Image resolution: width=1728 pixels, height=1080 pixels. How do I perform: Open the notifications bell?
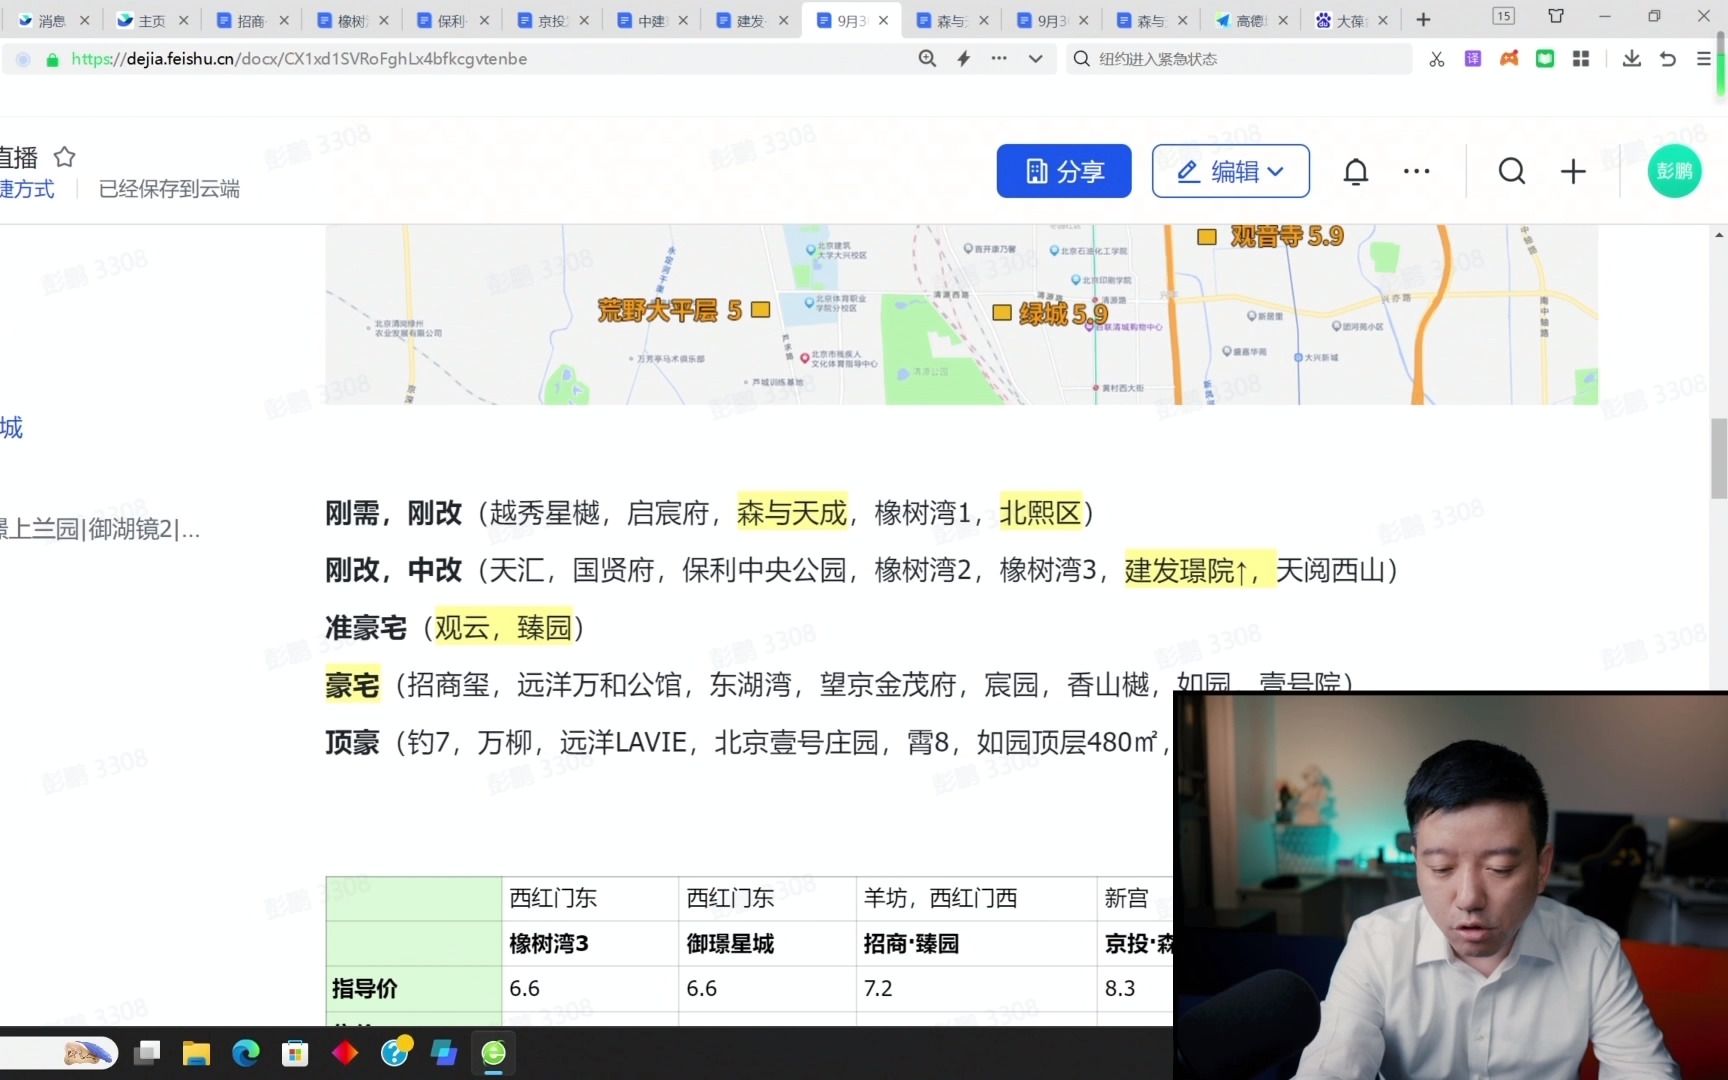[1356, 172]
